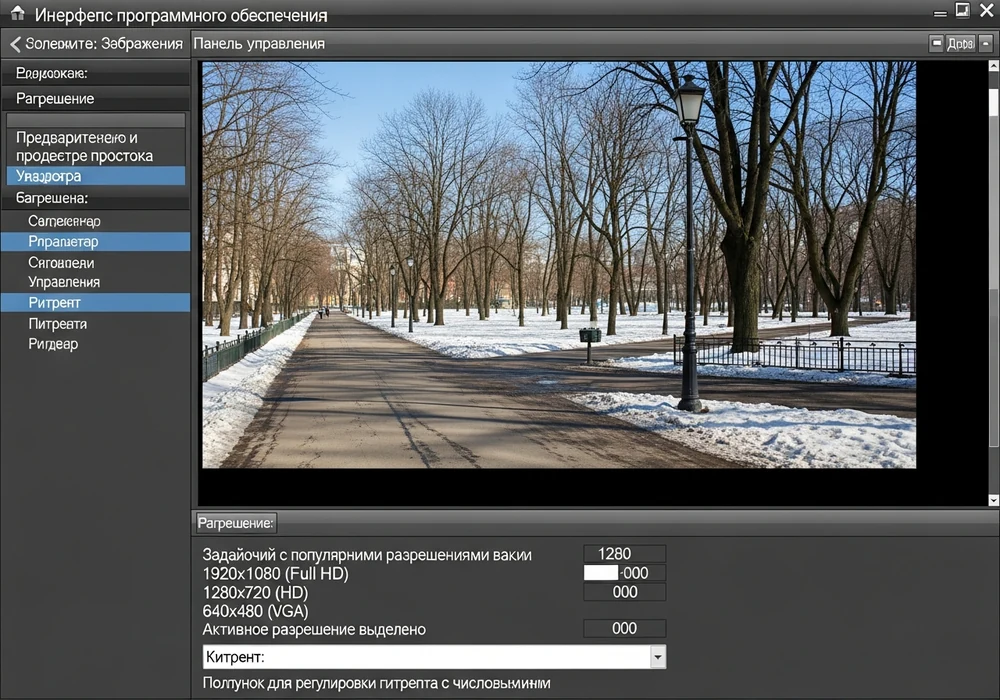Select the Управления list entry
The image size is (1000, 700).
point(96,282)
